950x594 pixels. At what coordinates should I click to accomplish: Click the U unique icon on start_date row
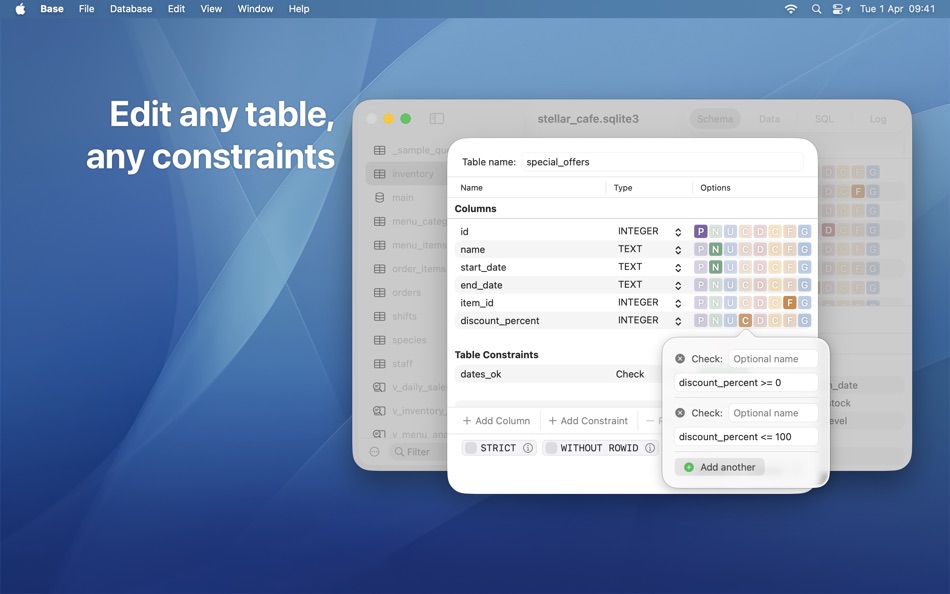730,267
